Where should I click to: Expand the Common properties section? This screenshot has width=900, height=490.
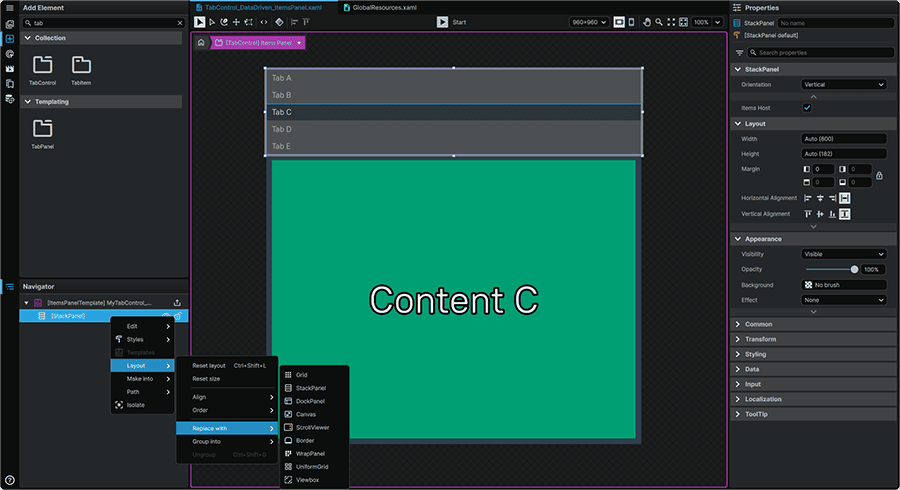point(814,324)
